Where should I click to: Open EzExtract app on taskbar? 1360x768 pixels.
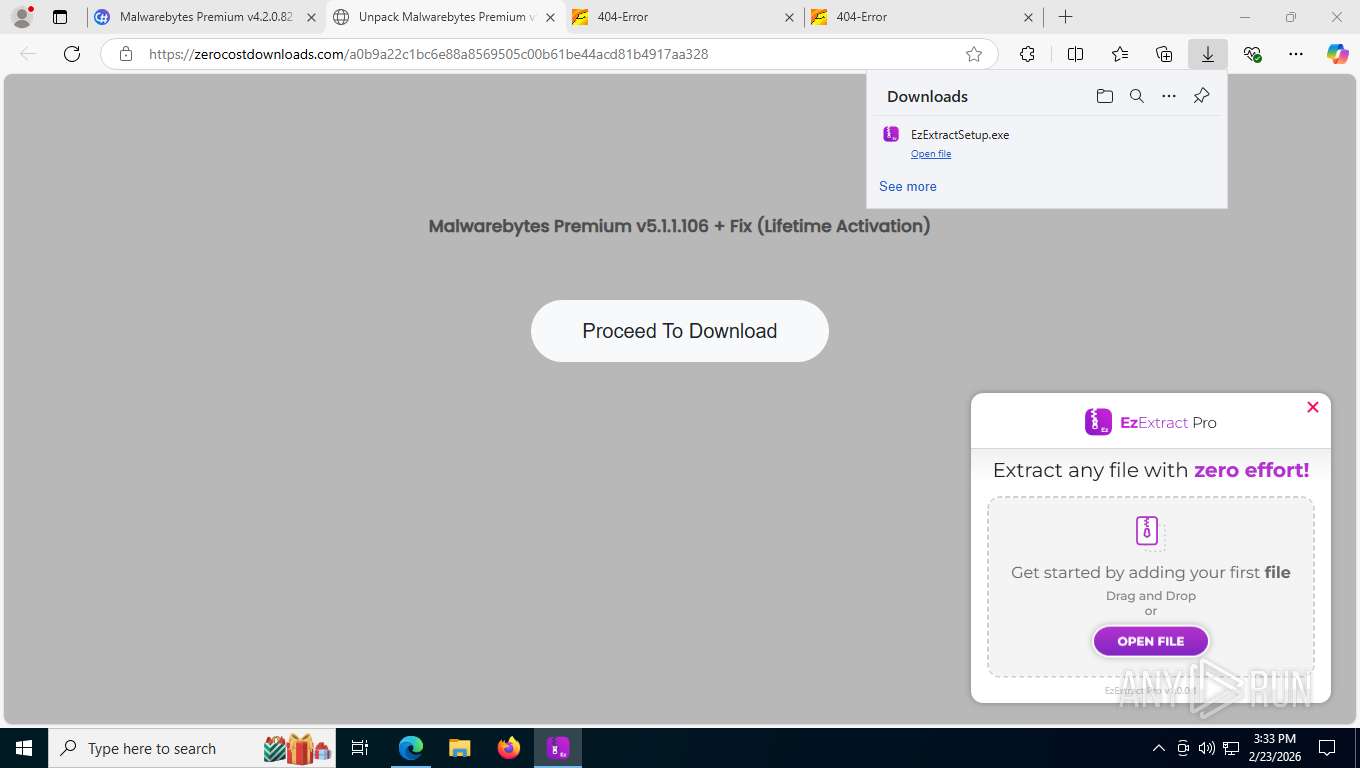(x=558, y=748)
